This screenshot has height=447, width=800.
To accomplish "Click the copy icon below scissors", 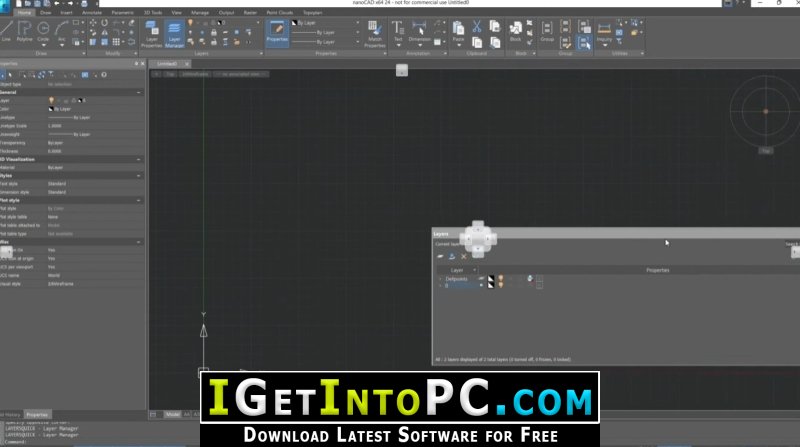I will click(477, 42).
